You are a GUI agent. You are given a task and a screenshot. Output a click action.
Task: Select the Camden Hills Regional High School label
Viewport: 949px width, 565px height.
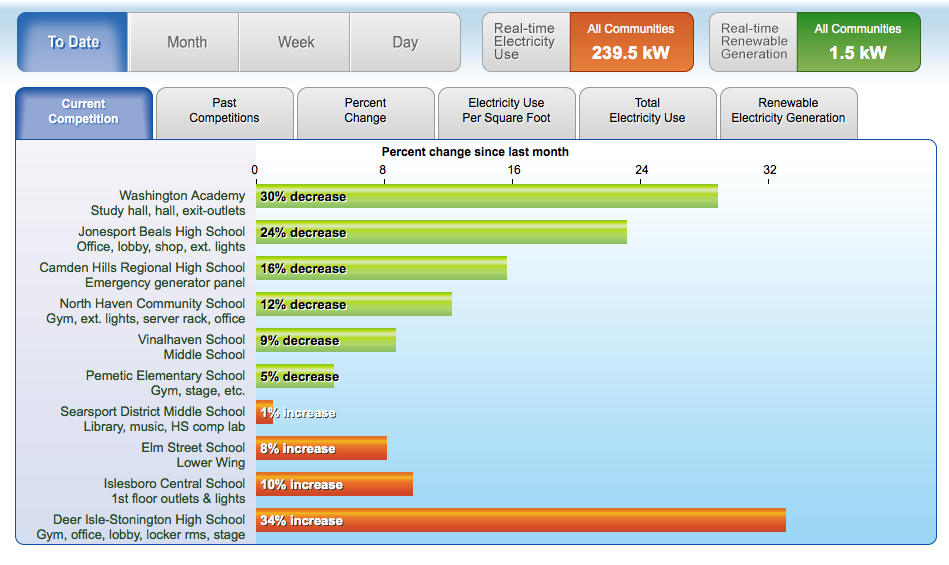[142, 268]
